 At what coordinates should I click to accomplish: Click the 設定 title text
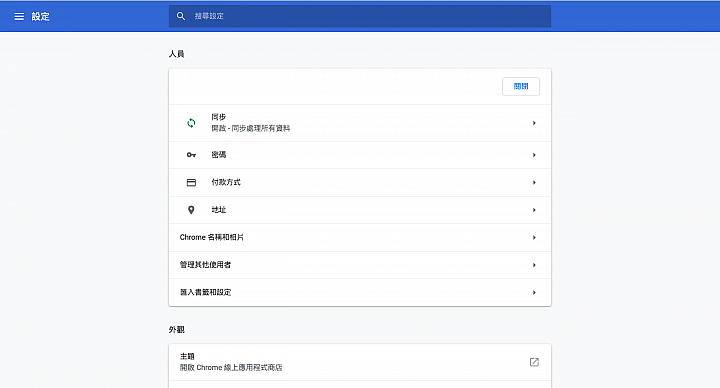(x=40, y=17)
